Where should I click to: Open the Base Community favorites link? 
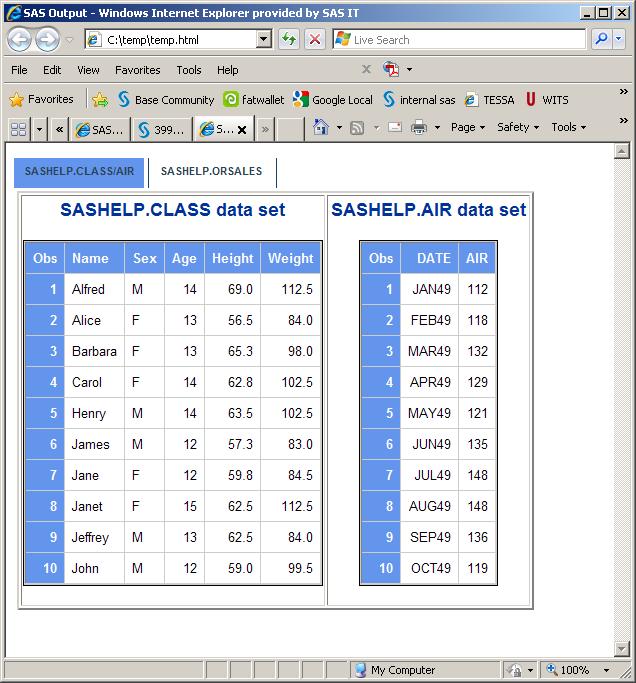[166, 100]
